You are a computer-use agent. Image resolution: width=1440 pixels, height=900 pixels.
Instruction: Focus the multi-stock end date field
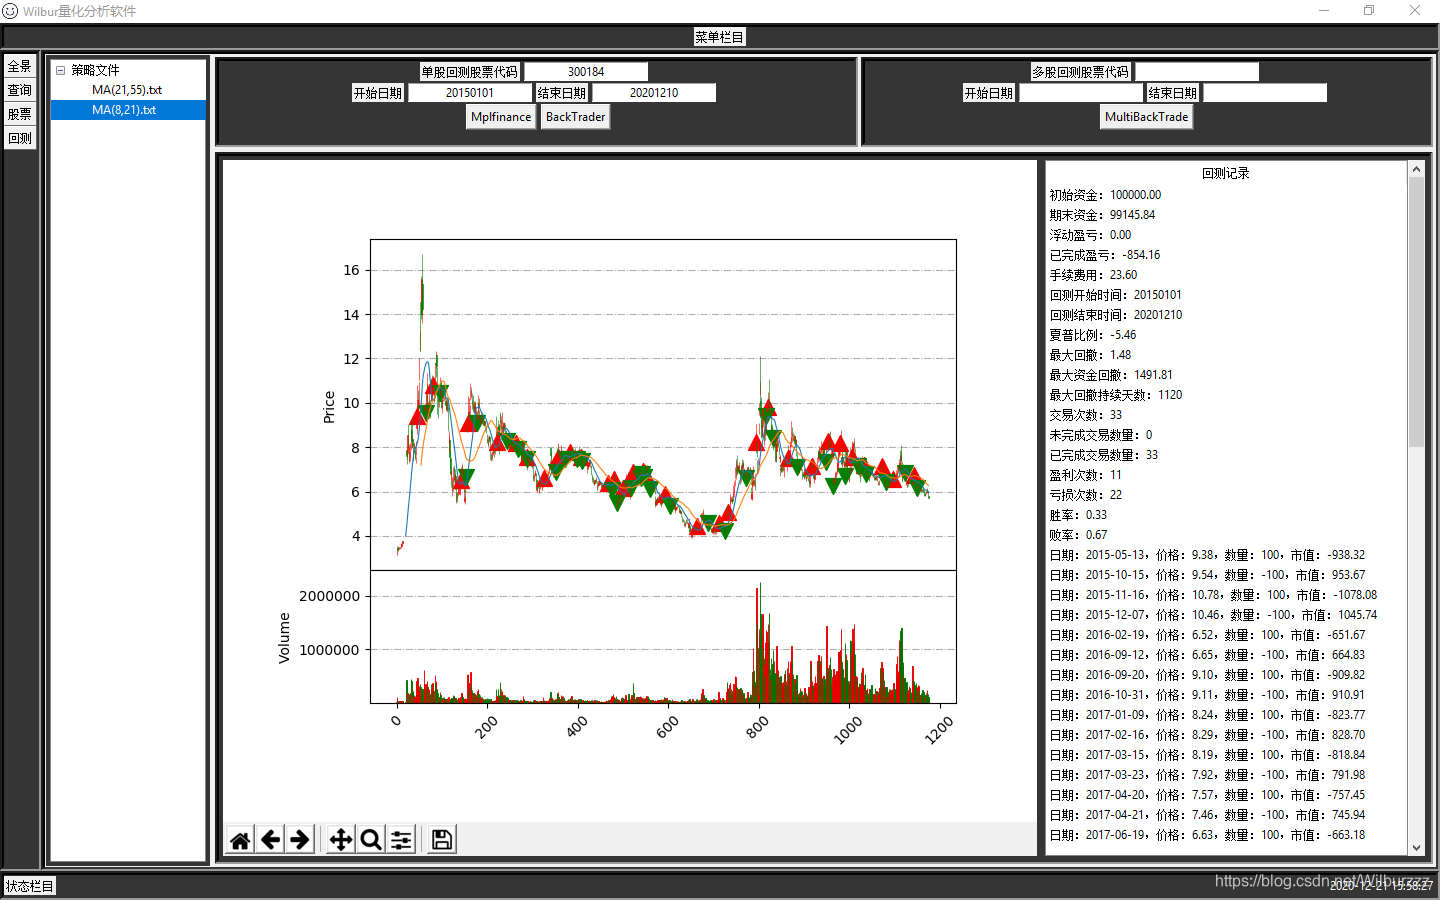coord(1265,93)
